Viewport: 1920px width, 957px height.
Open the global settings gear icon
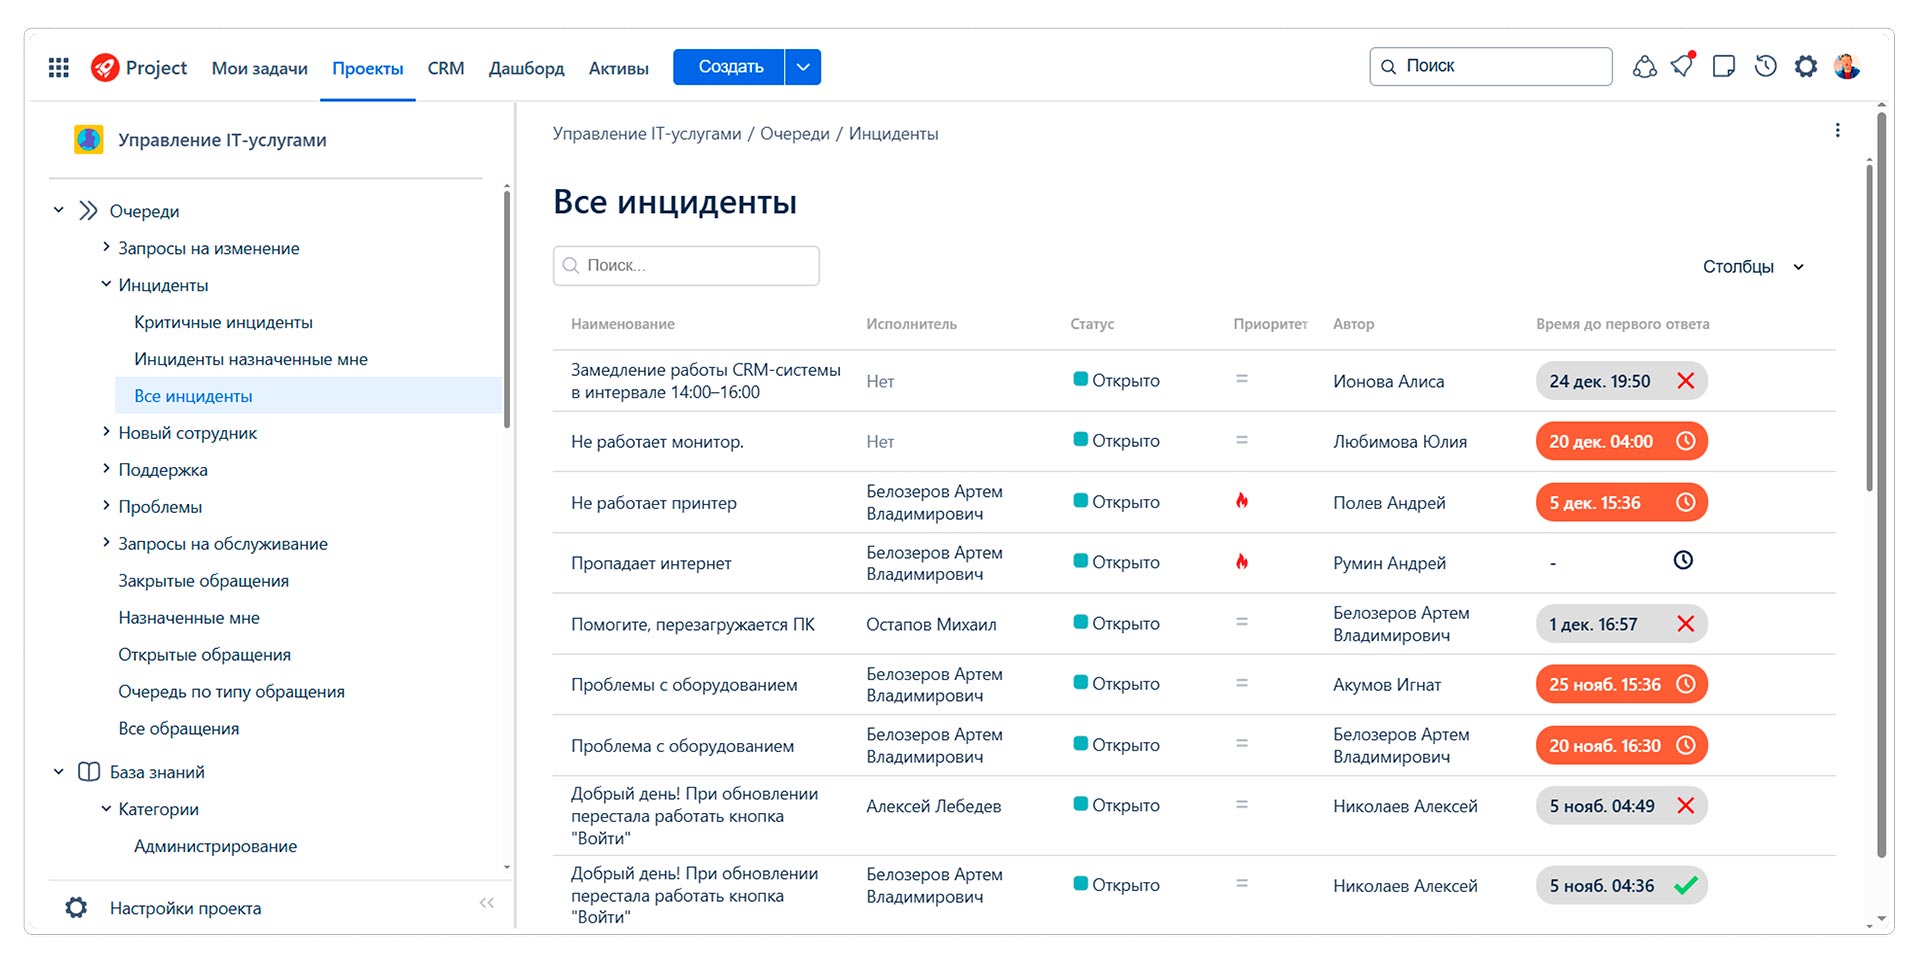[1806, 66]
